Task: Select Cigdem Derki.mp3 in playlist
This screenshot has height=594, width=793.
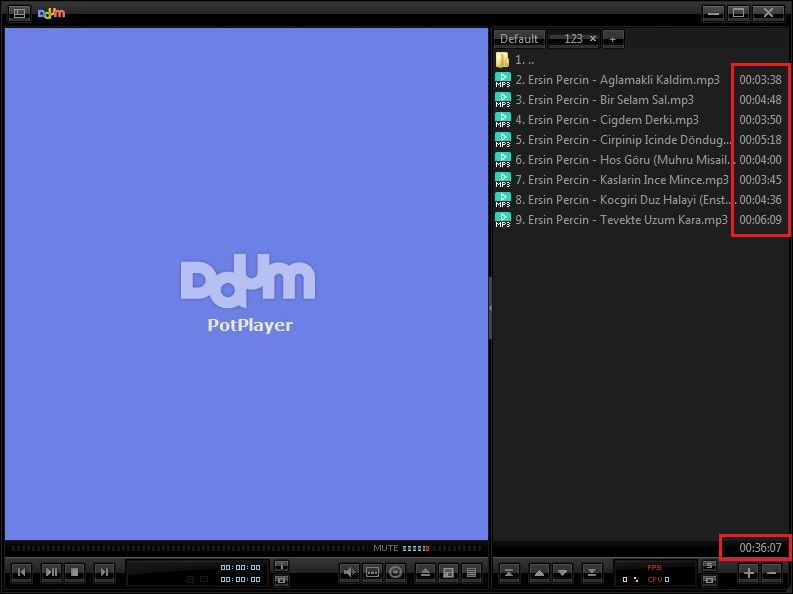Action: tap(639, 120)
